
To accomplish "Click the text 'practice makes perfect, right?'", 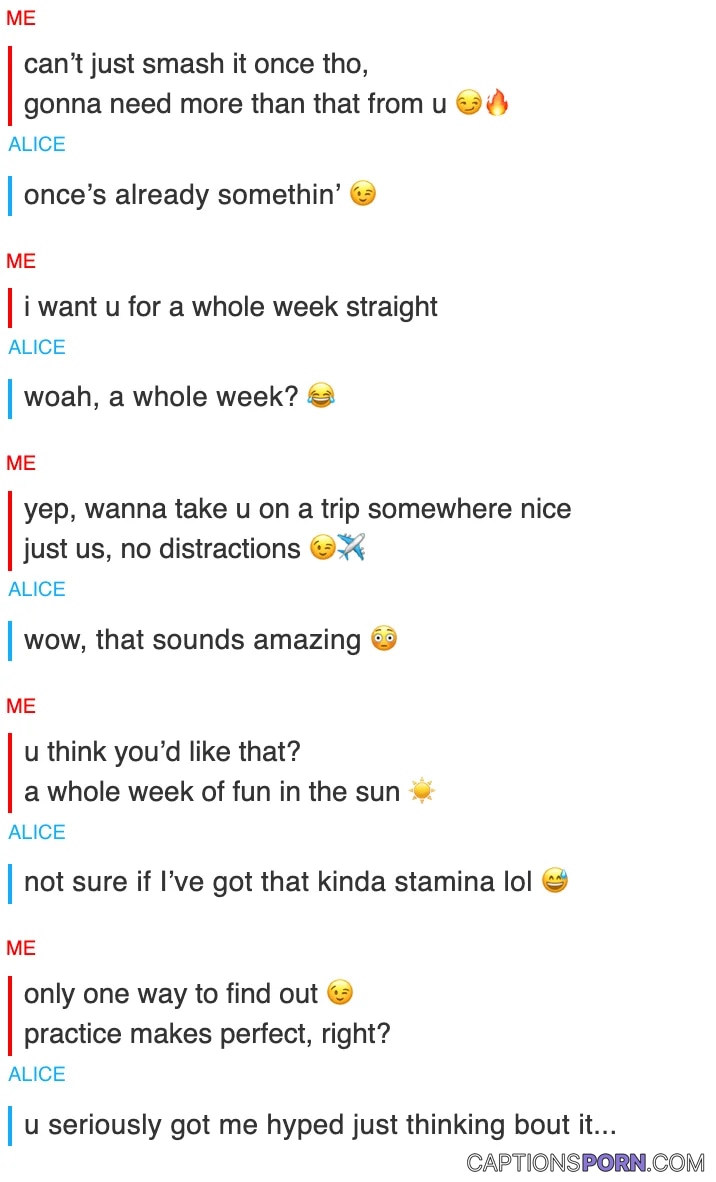I will coord(207,1033).
